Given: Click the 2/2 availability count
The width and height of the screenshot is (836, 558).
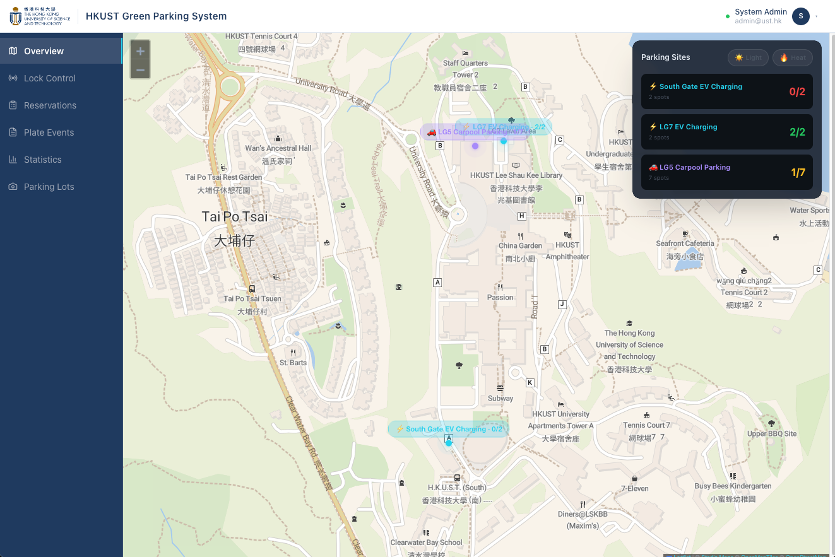Looking at the screenshot, I should (797, 132).
